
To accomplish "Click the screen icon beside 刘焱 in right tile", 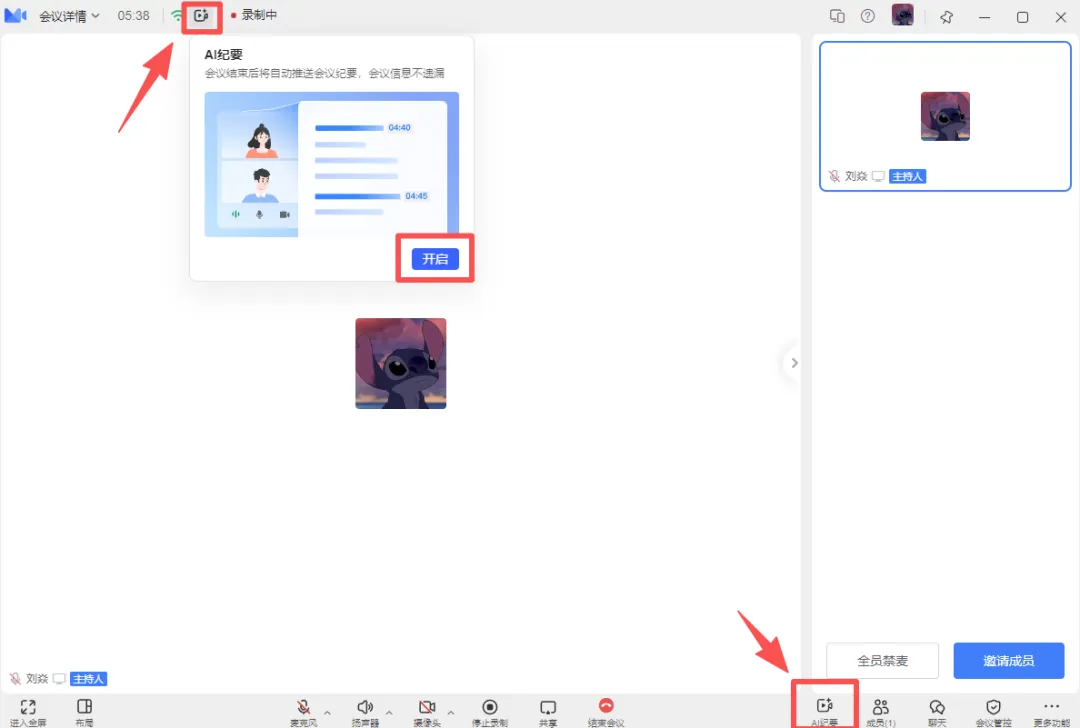I will point(878,176).
